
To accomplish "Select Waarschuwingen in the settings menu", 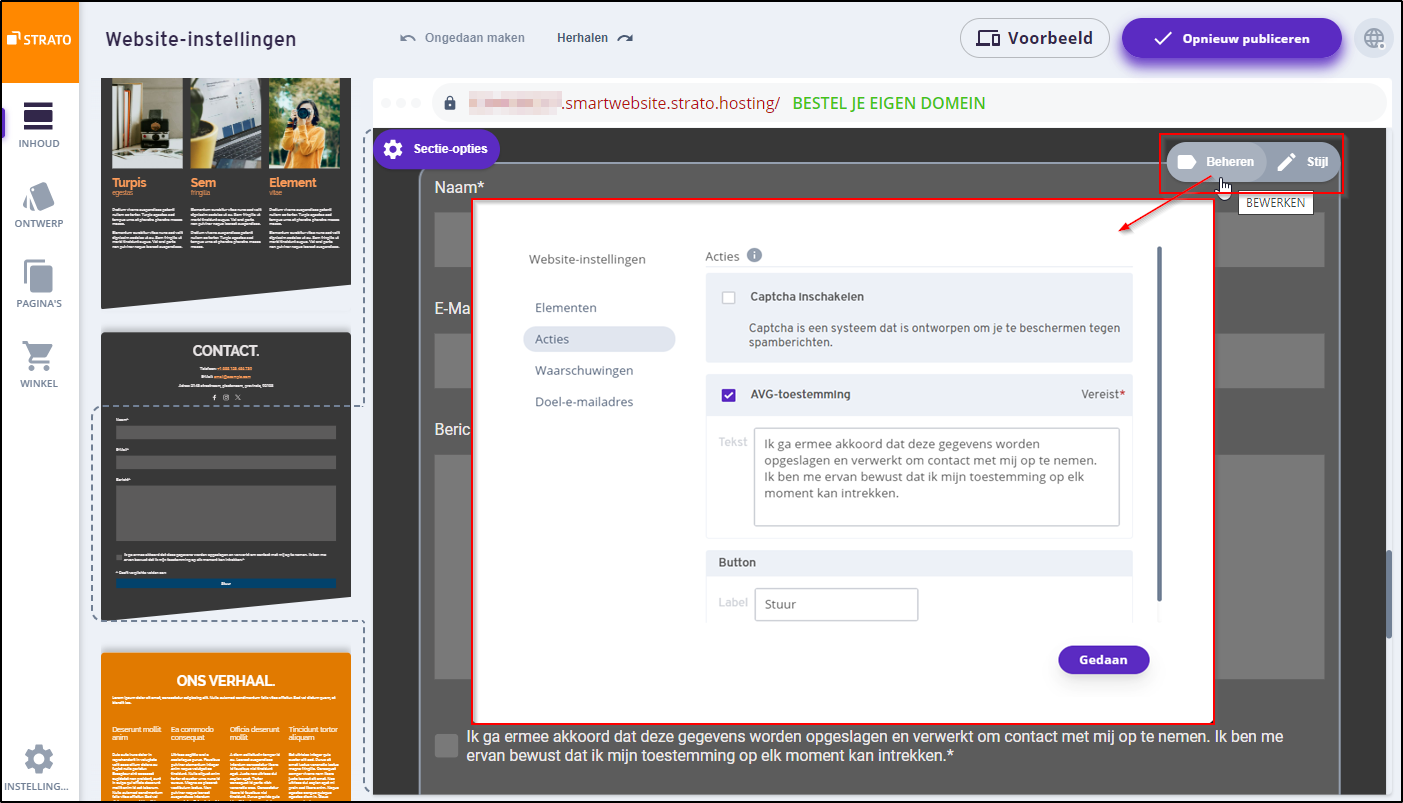I will 584,370.
